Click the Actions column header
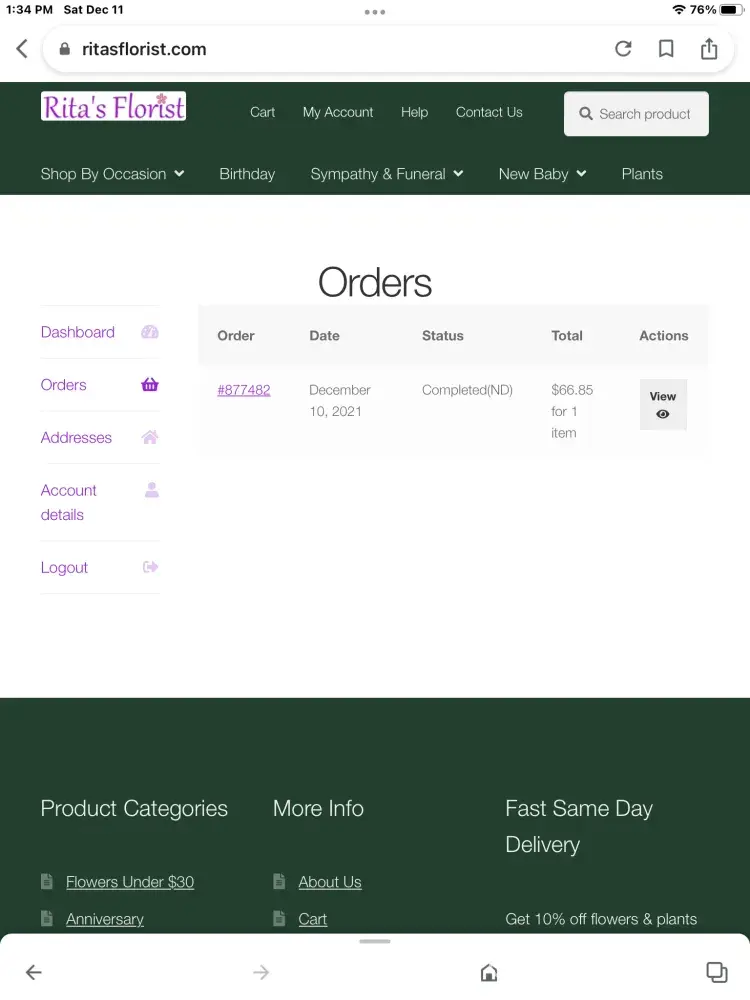The width and height of the screenshot is (750, 1000). (664, 335)
